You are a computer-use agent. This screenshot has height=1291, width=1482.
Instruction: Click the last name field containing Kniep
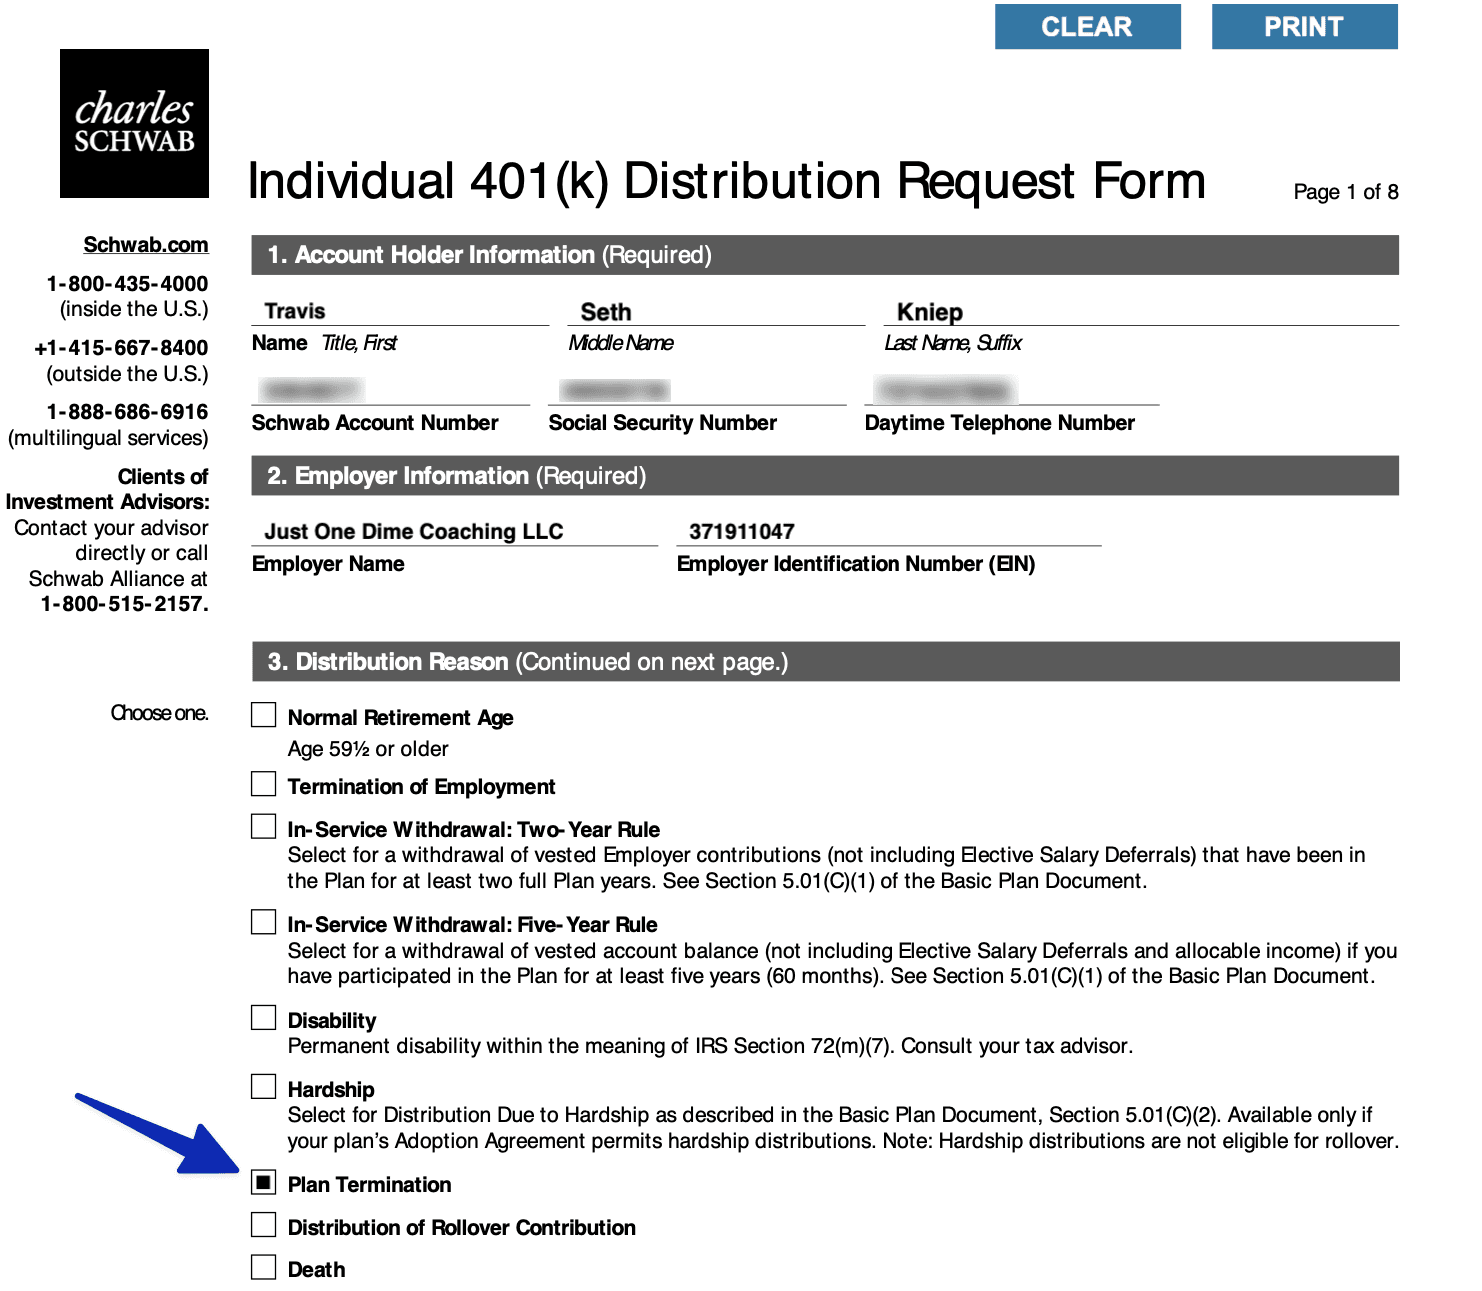coord(1141,311)
